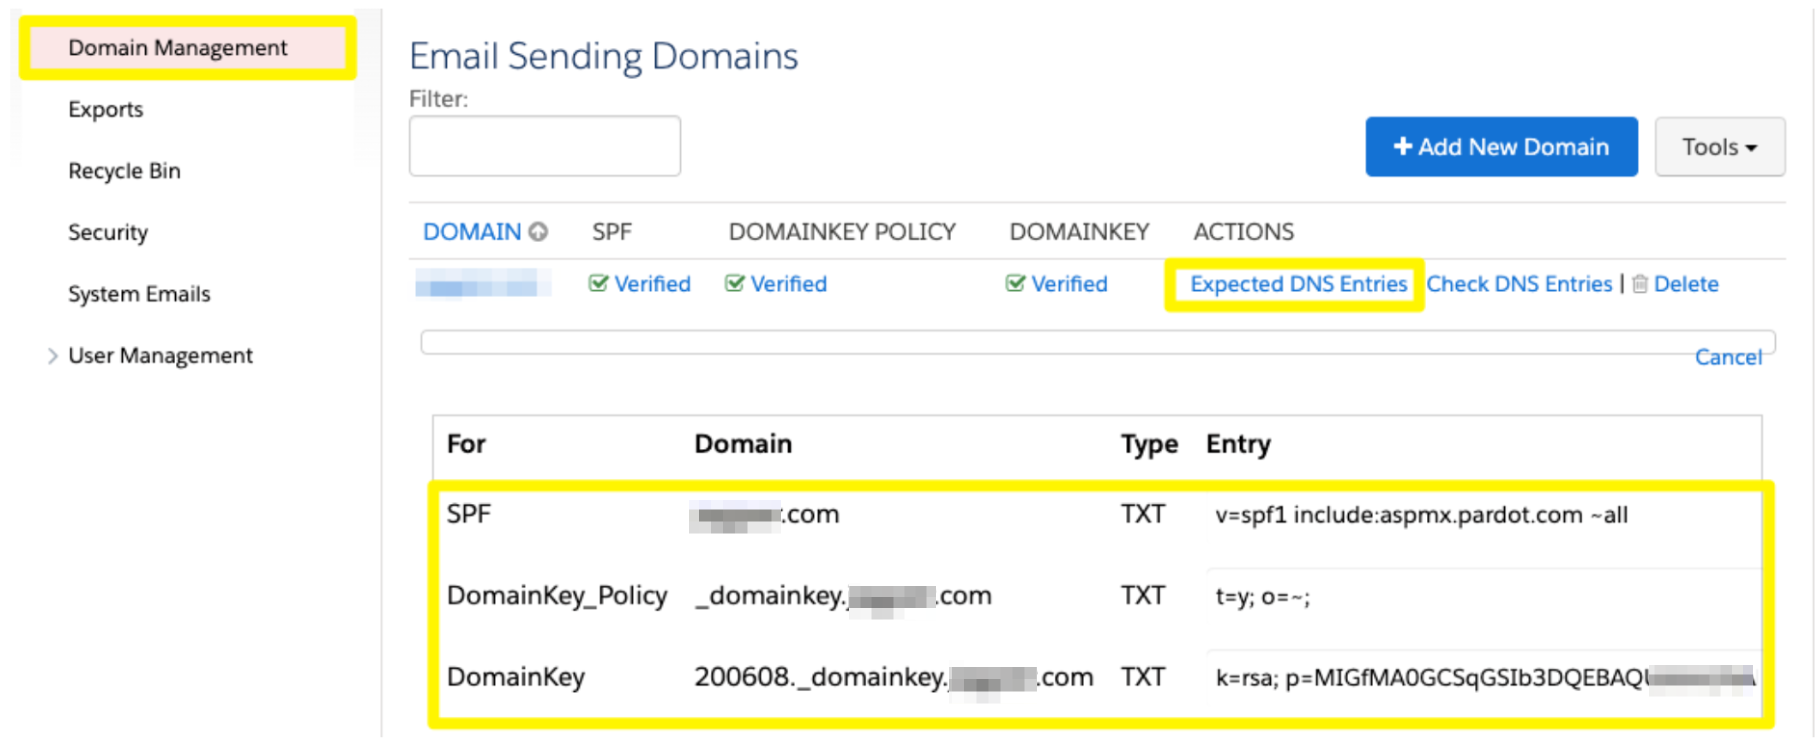
Task: Click the 200608._domainkey domain cell
Action: point(894,678)
